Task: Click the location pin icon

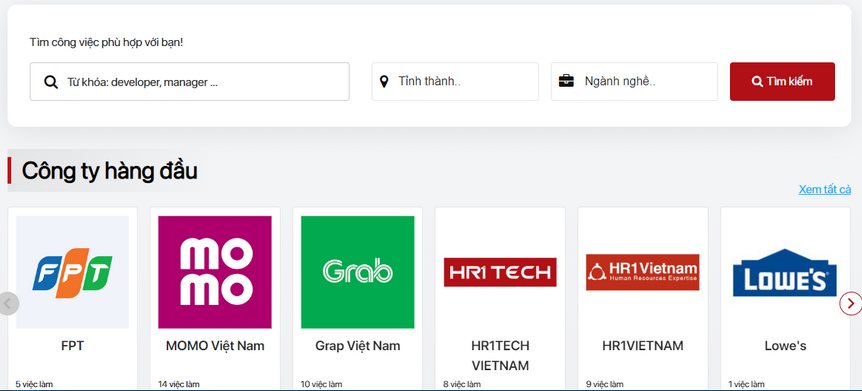Action: coord(384,82)
